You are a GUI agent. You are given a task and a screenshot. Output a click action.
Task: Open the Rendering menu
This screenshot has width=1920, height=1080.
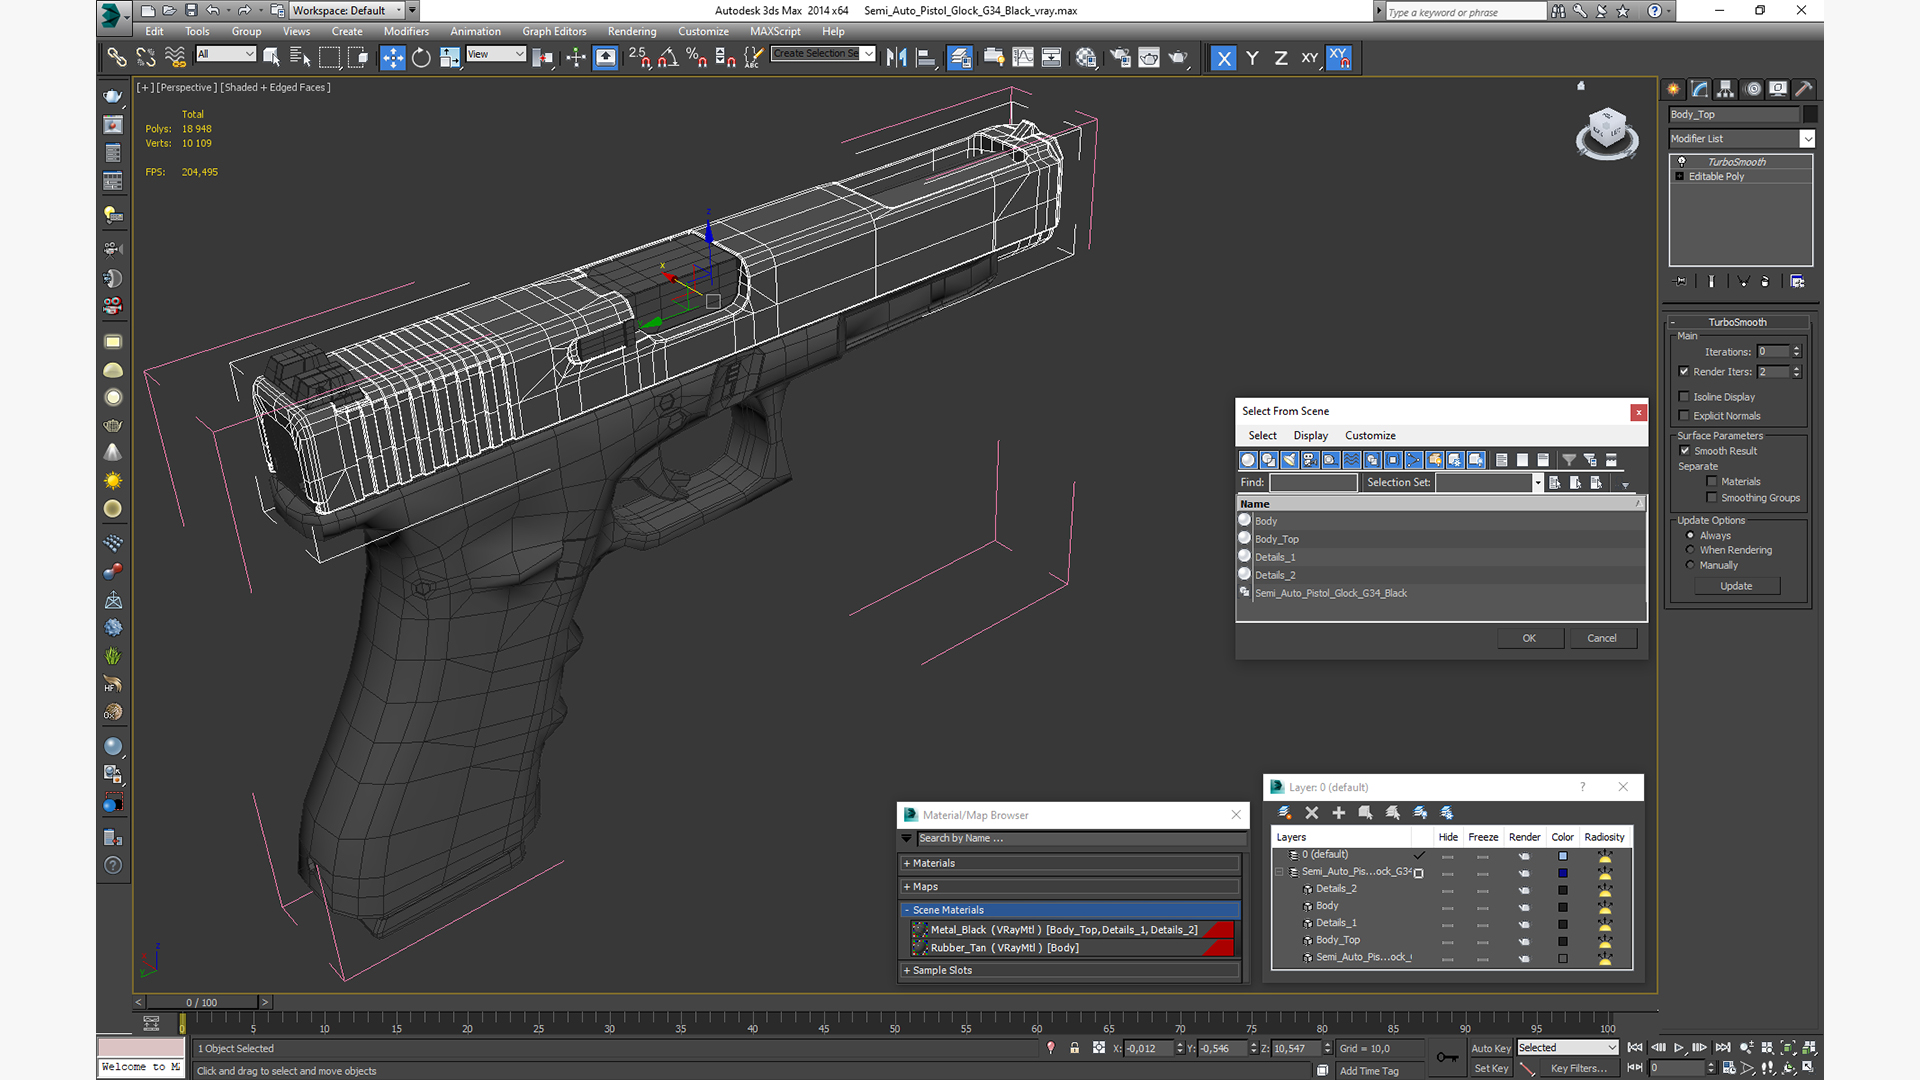click(632, 32)
